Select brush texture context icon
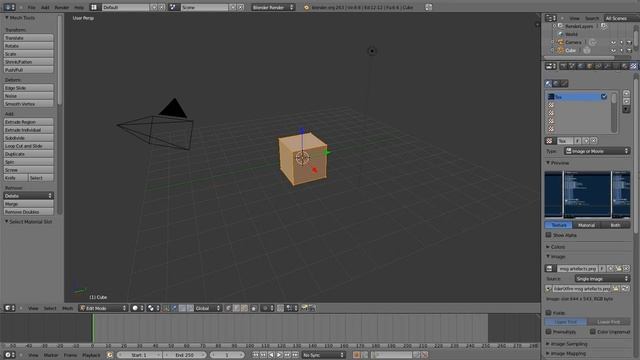Screen dimensions: 640x360 (x=564, y=84)
